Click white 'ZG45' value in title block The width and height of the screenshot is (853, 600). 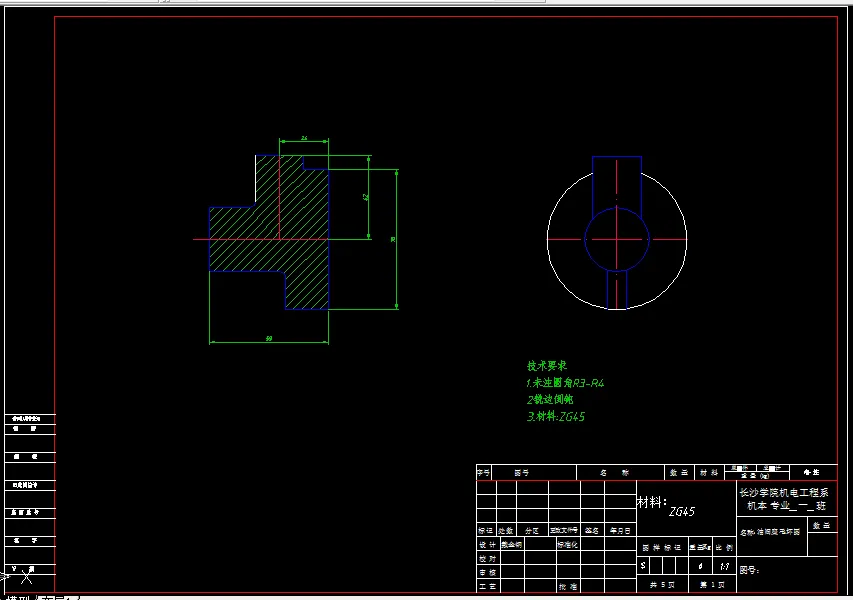pos(682,512)
